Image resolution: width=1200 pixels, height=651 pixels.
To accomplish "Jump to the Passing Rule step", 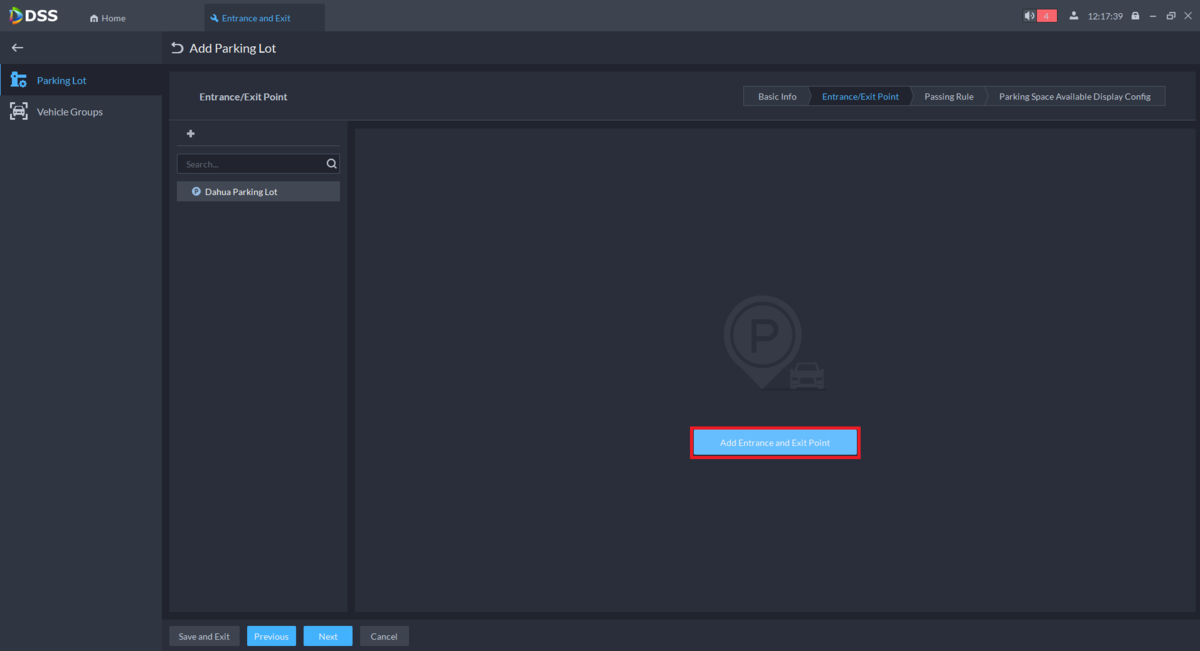I will (x=948, y=97).
